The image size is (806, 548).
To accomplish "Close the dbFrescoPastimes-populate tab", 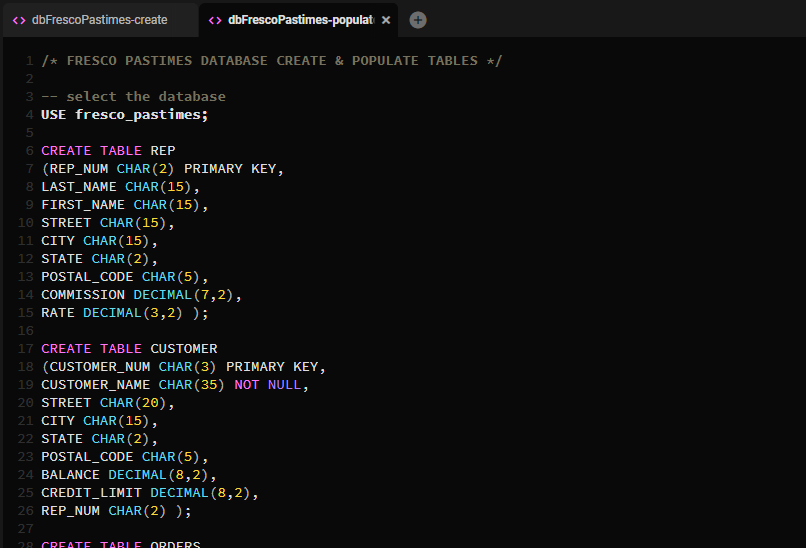I will tap(386, 20).
